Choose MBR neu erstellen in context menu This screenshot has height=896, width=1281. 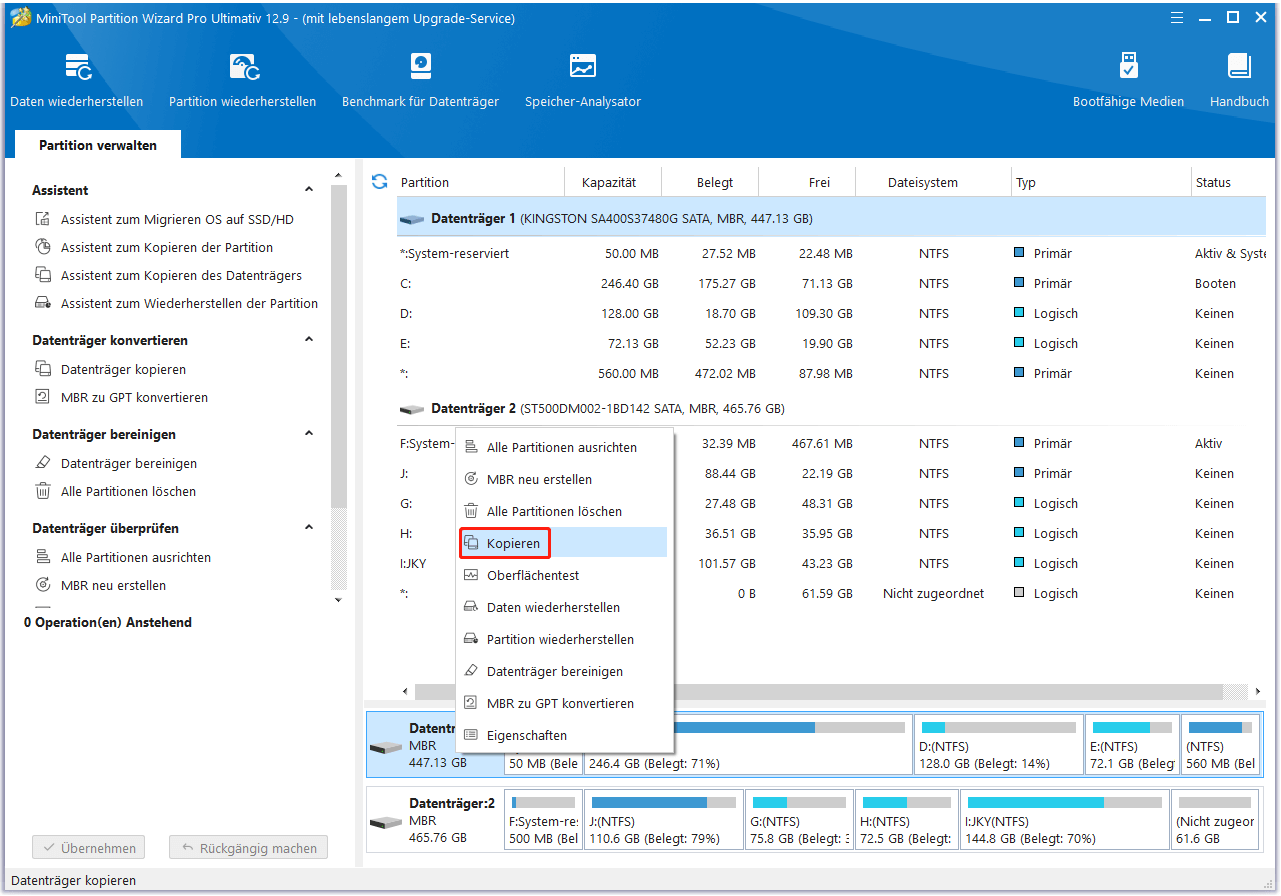[x=563, y=479]
